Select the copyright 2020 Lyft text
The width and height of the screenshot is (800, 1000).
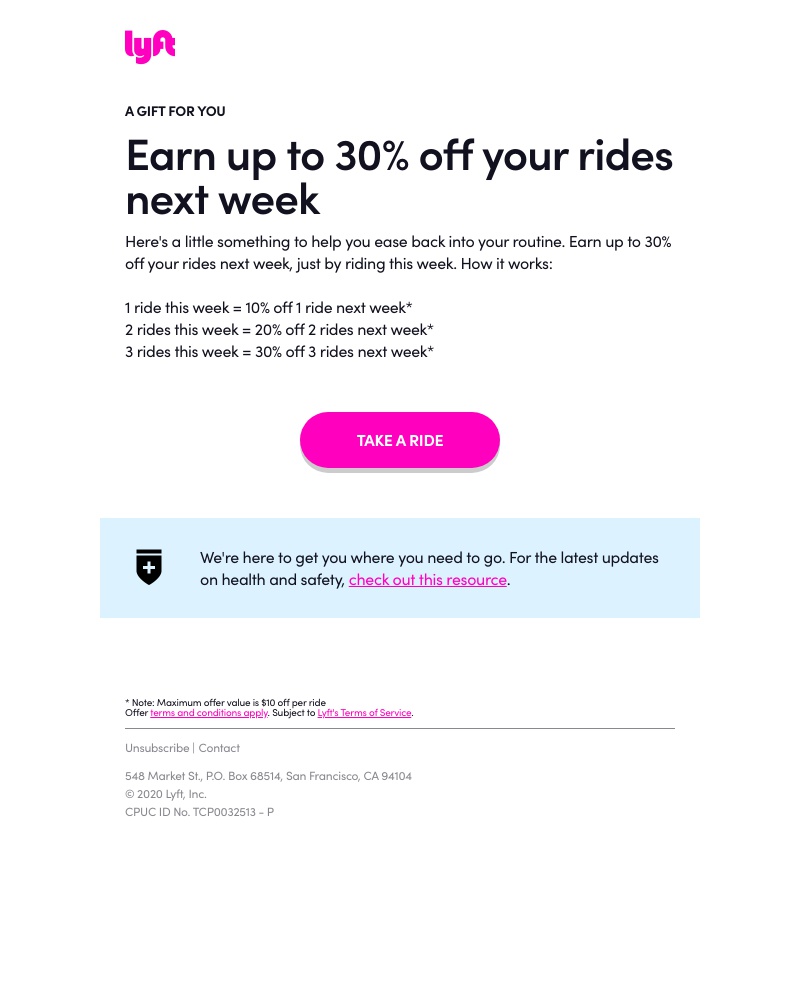[168, 793]
